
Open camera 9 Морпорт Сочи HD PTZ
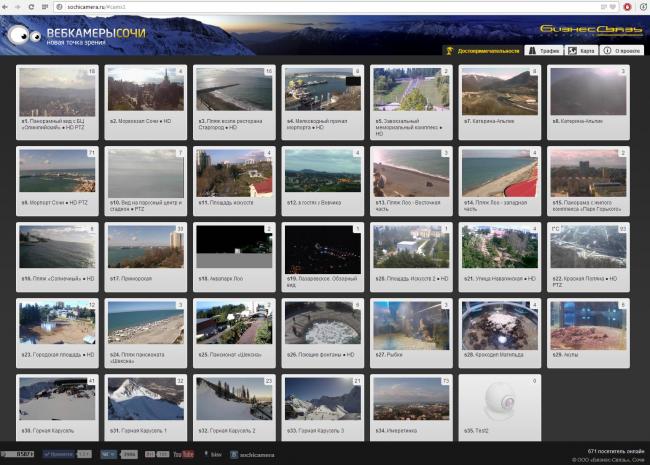click(57, 181)
